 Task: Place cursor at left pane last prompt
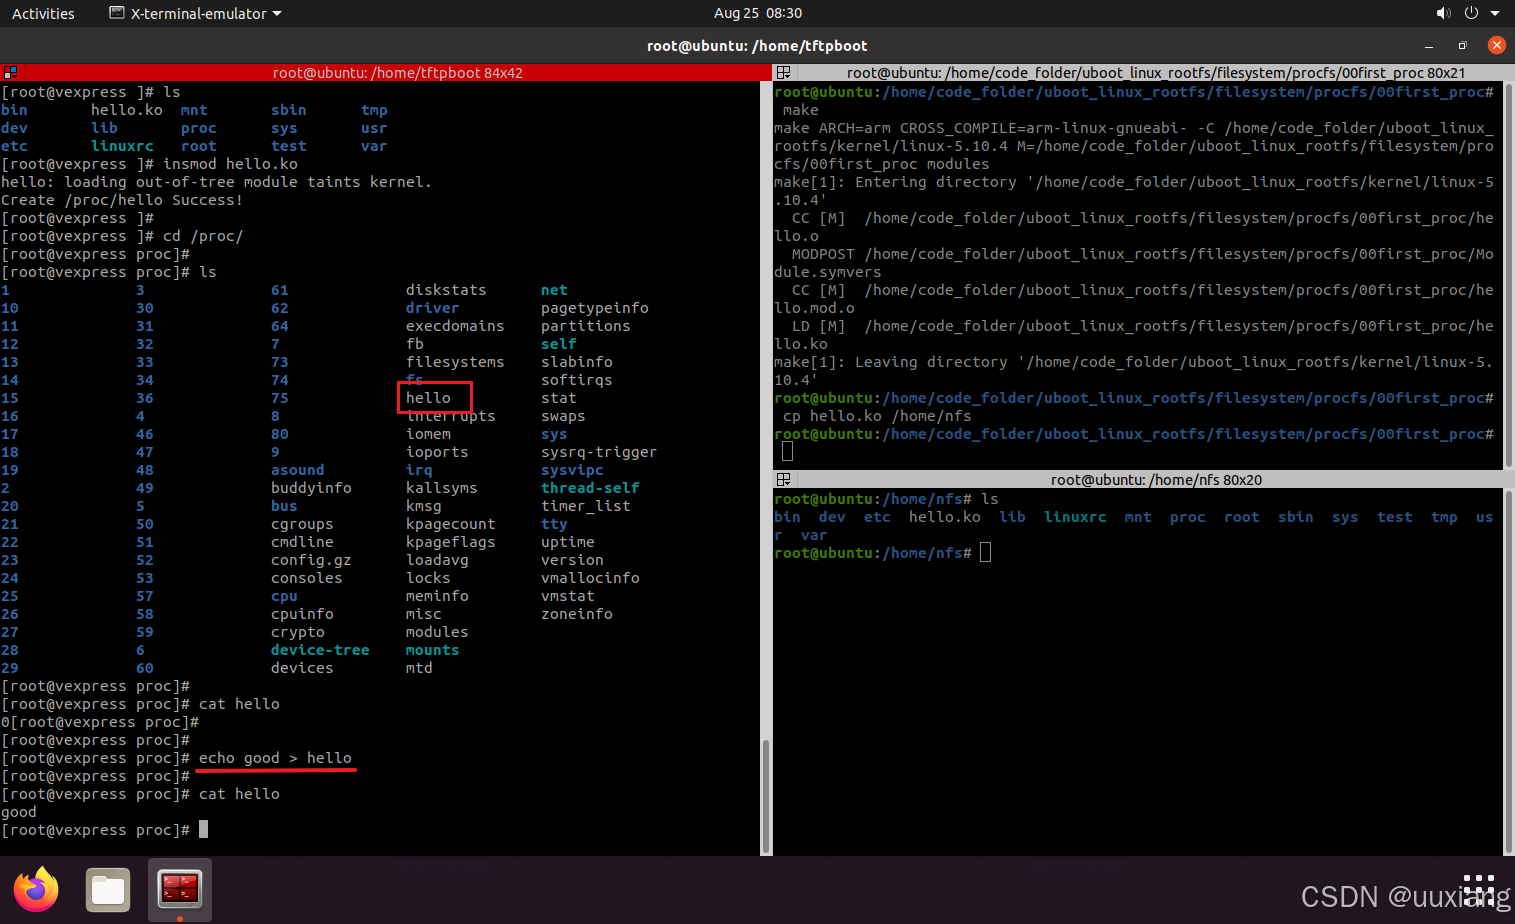203,829
